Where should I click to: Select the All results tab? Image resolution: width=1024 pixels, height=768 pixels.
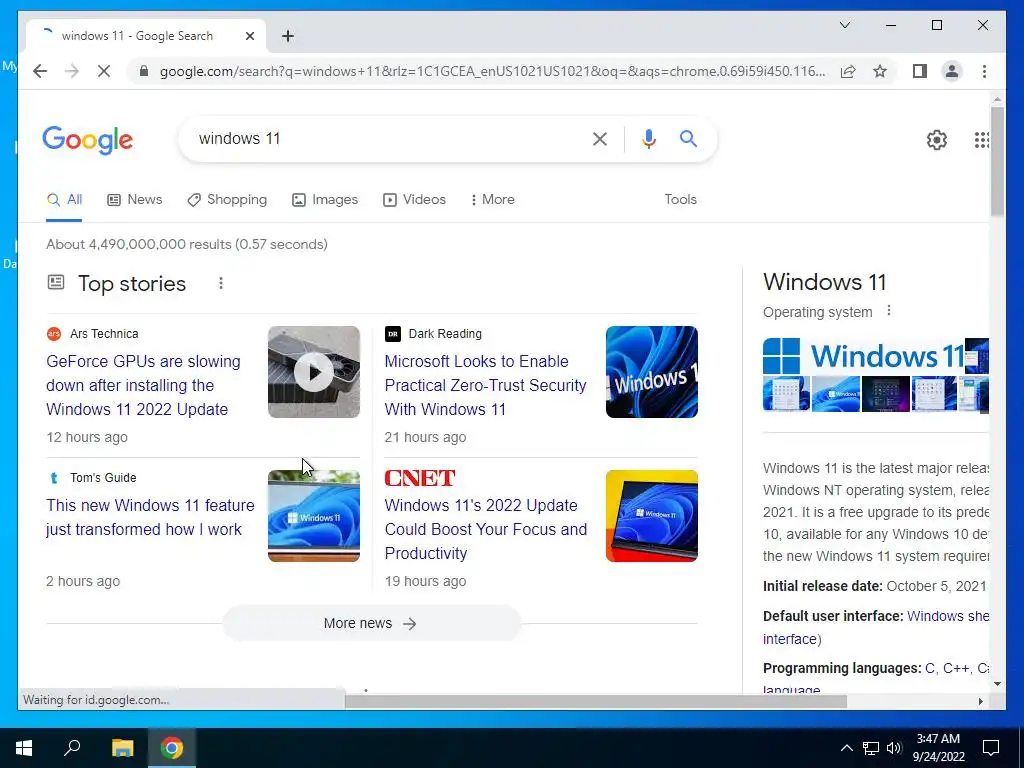coord(64,200)
